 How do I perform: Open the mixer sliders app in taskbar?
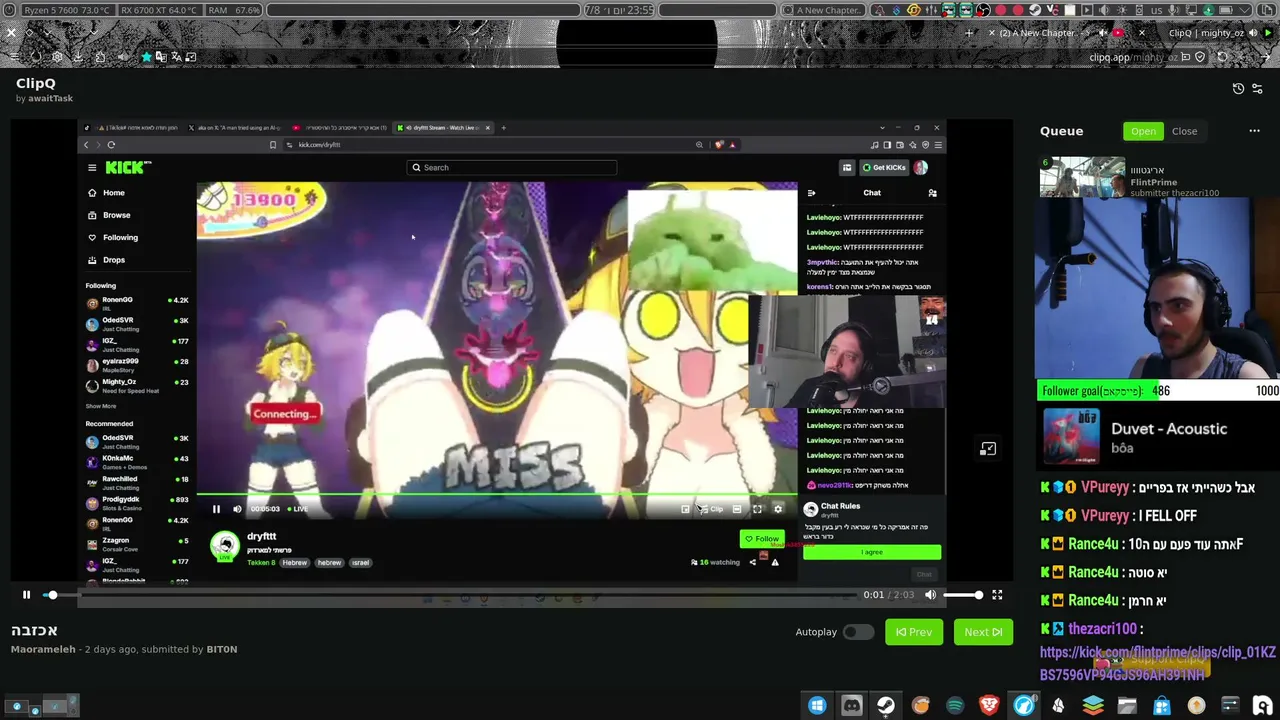tap(1231, 706)
